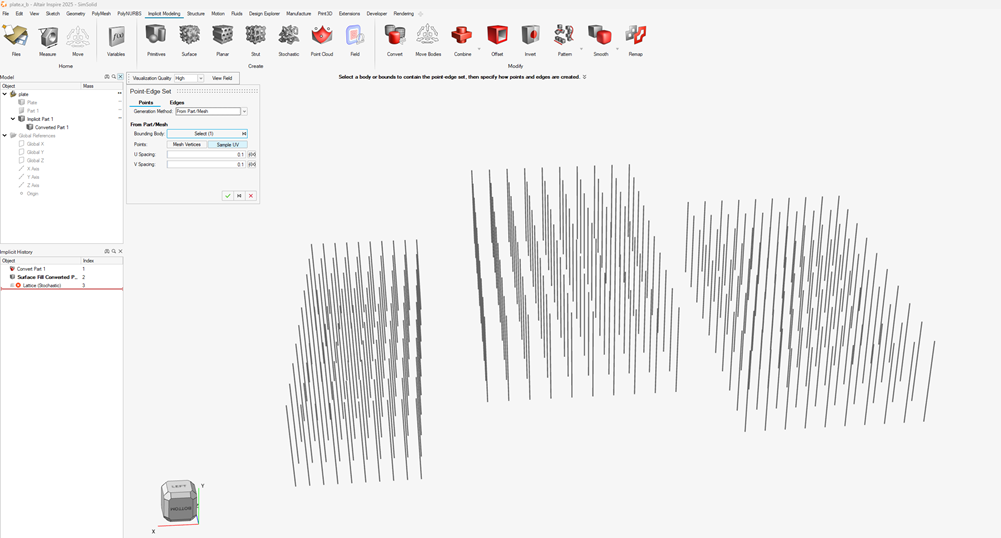The width and height of the screenshot is (1001, 538).
Task: Open the Variables manager
Action: pos(116,38)
